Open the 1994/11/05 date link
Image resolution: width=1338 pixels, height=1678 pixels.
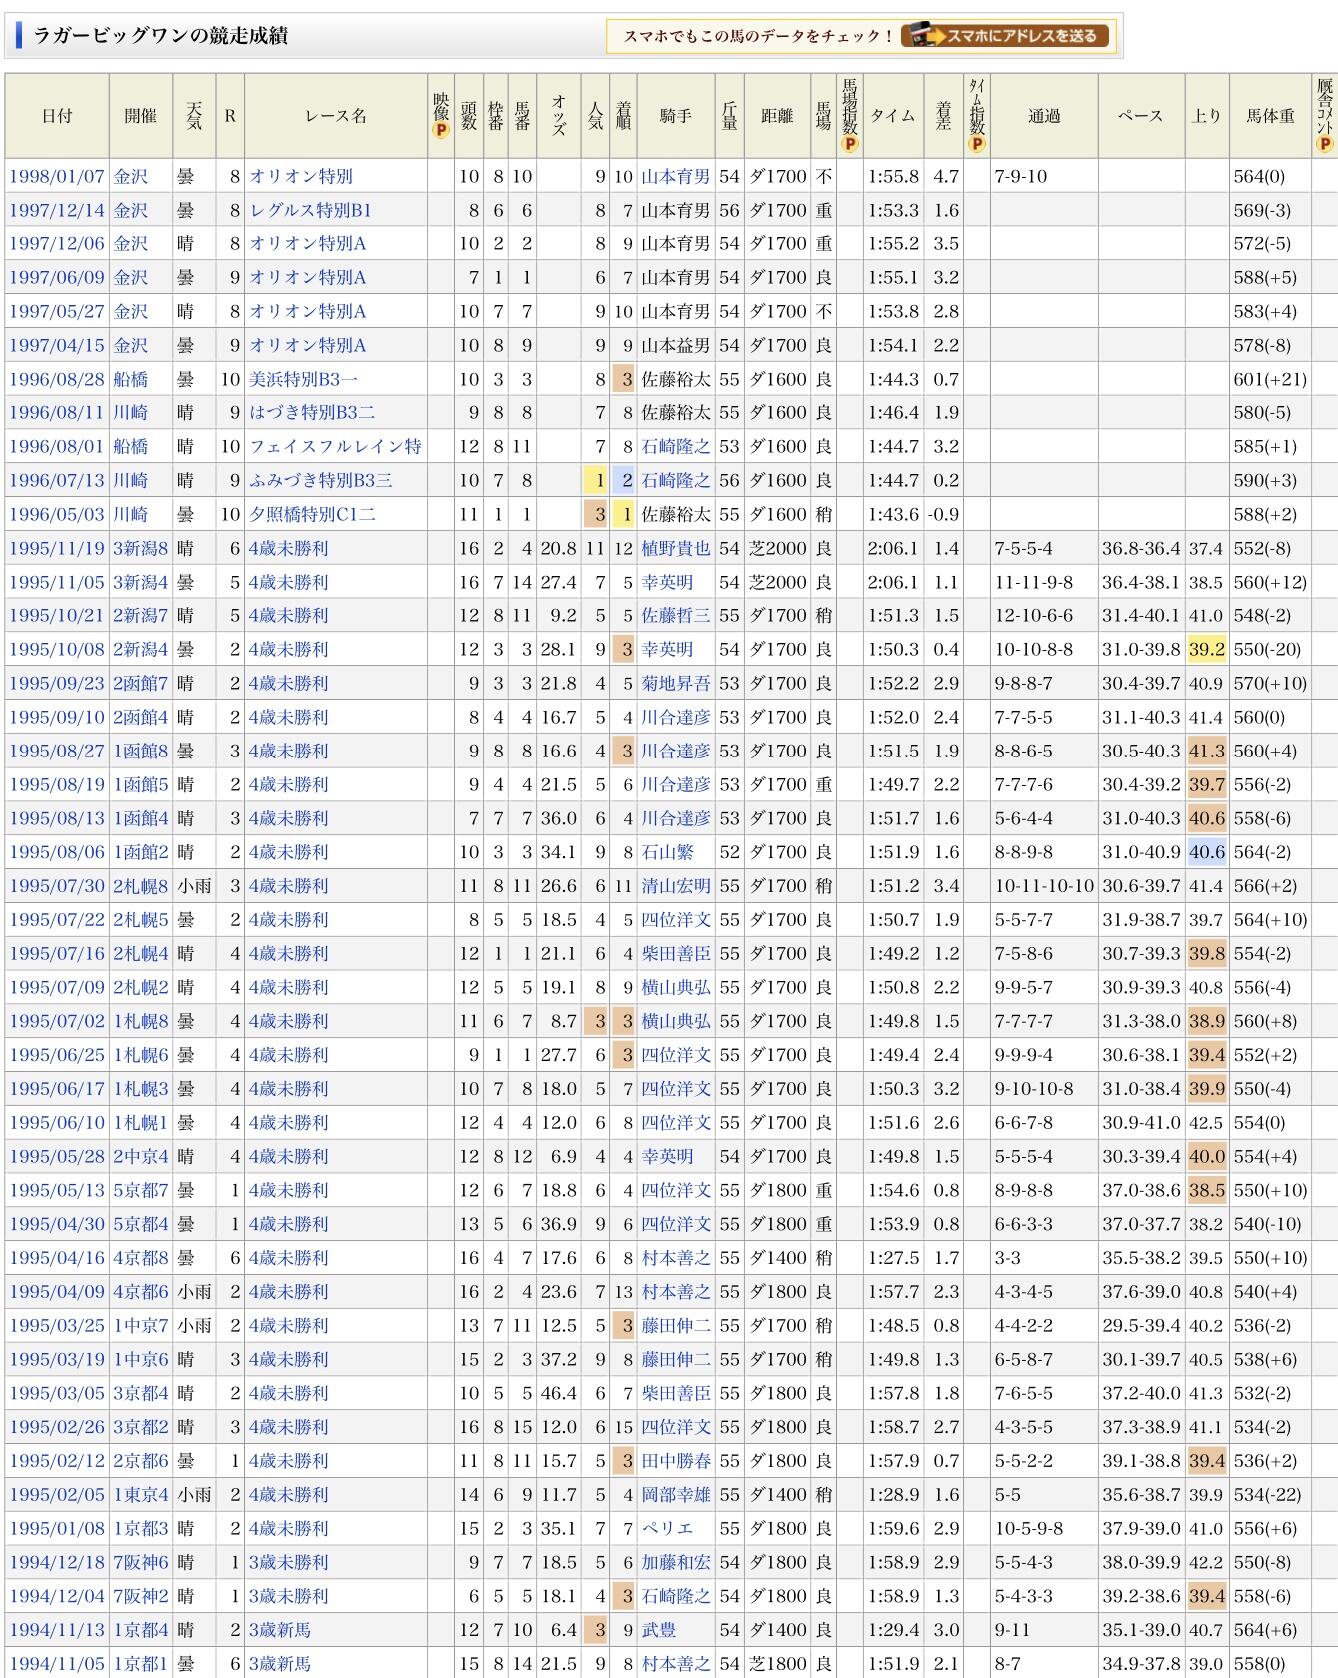pyautogui.click(x=57, y=1664)
